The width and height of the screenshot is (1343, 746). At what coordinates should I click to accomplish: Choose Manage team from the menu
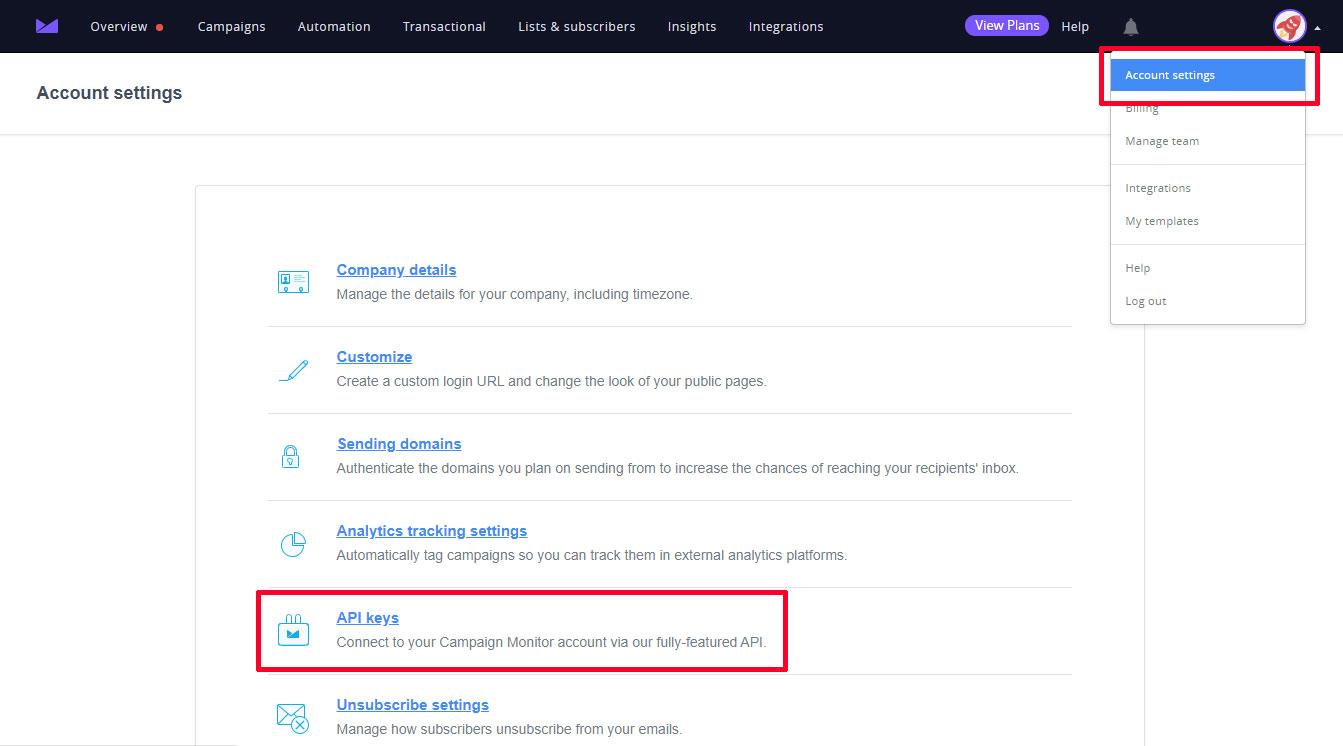pos(1162,141)
